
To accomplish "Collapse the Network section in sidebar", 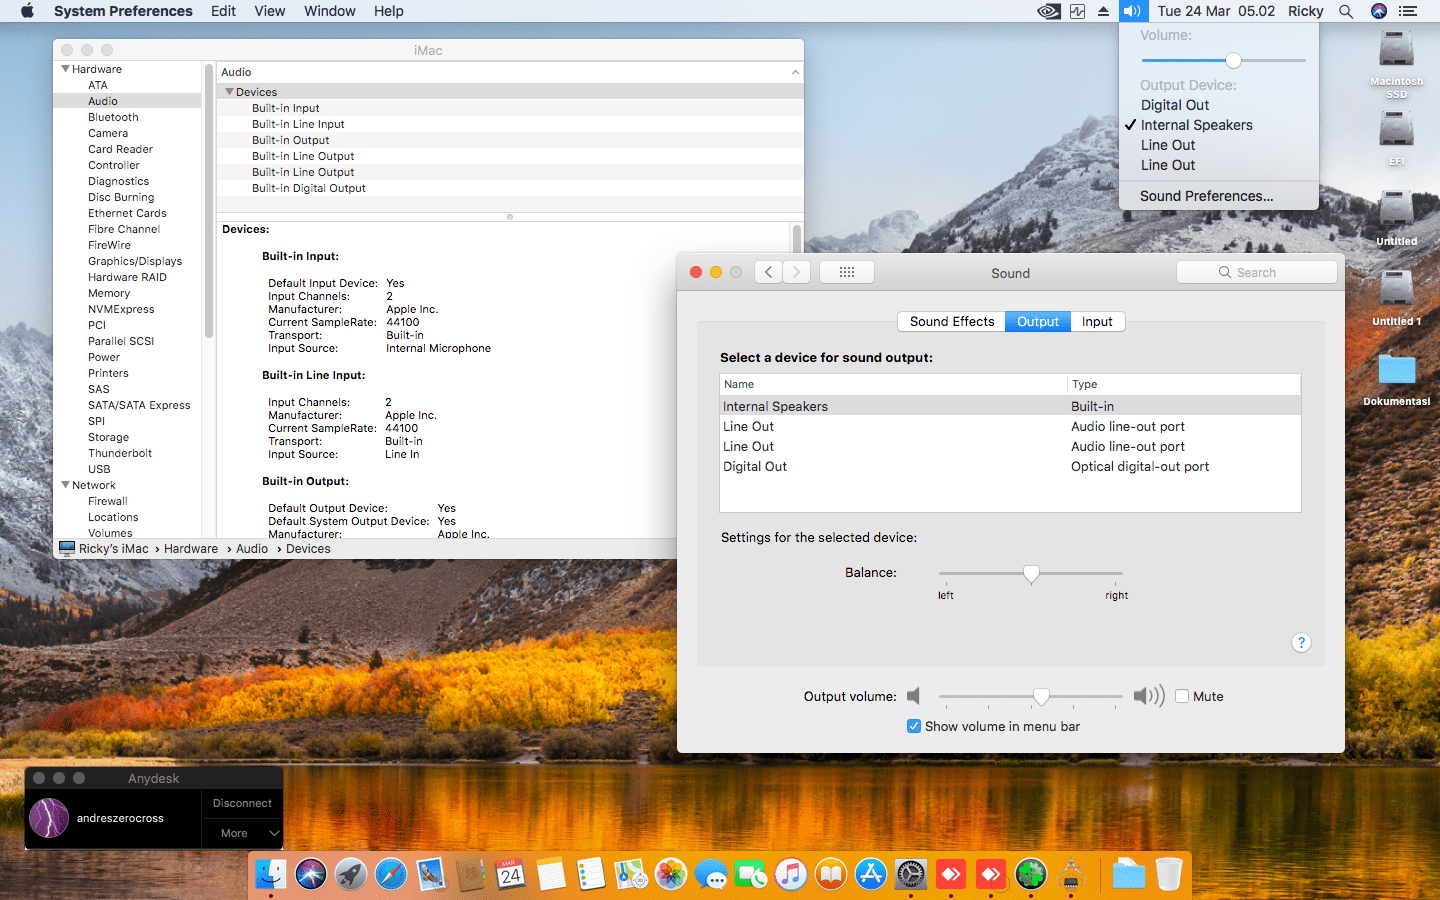I will [x=66, y=485].
